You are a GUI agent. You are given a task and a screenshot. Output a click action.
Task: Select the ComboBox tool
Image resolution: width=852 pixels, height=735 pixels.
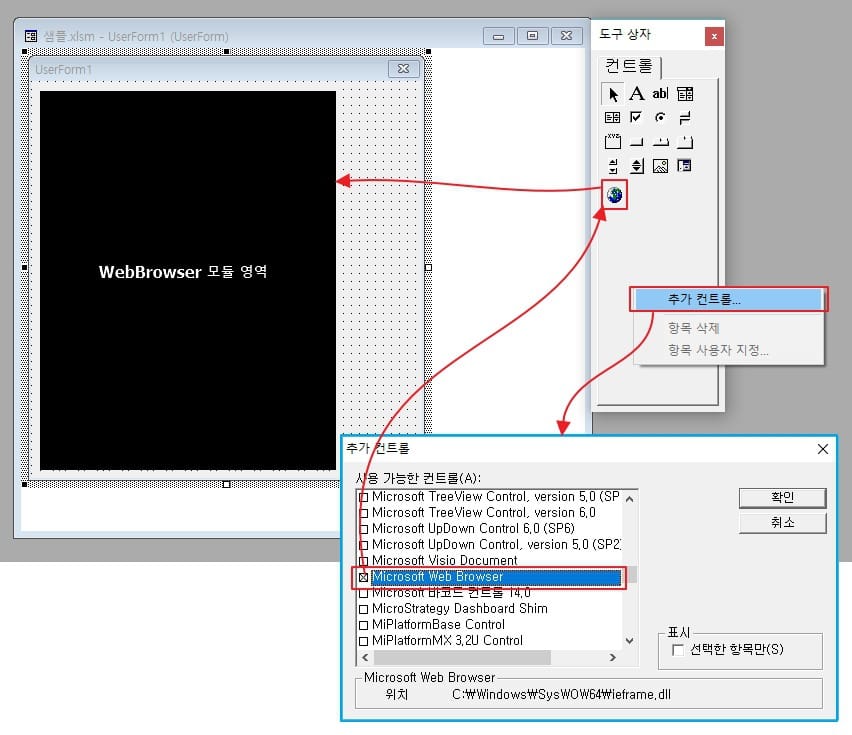[685, 94]
